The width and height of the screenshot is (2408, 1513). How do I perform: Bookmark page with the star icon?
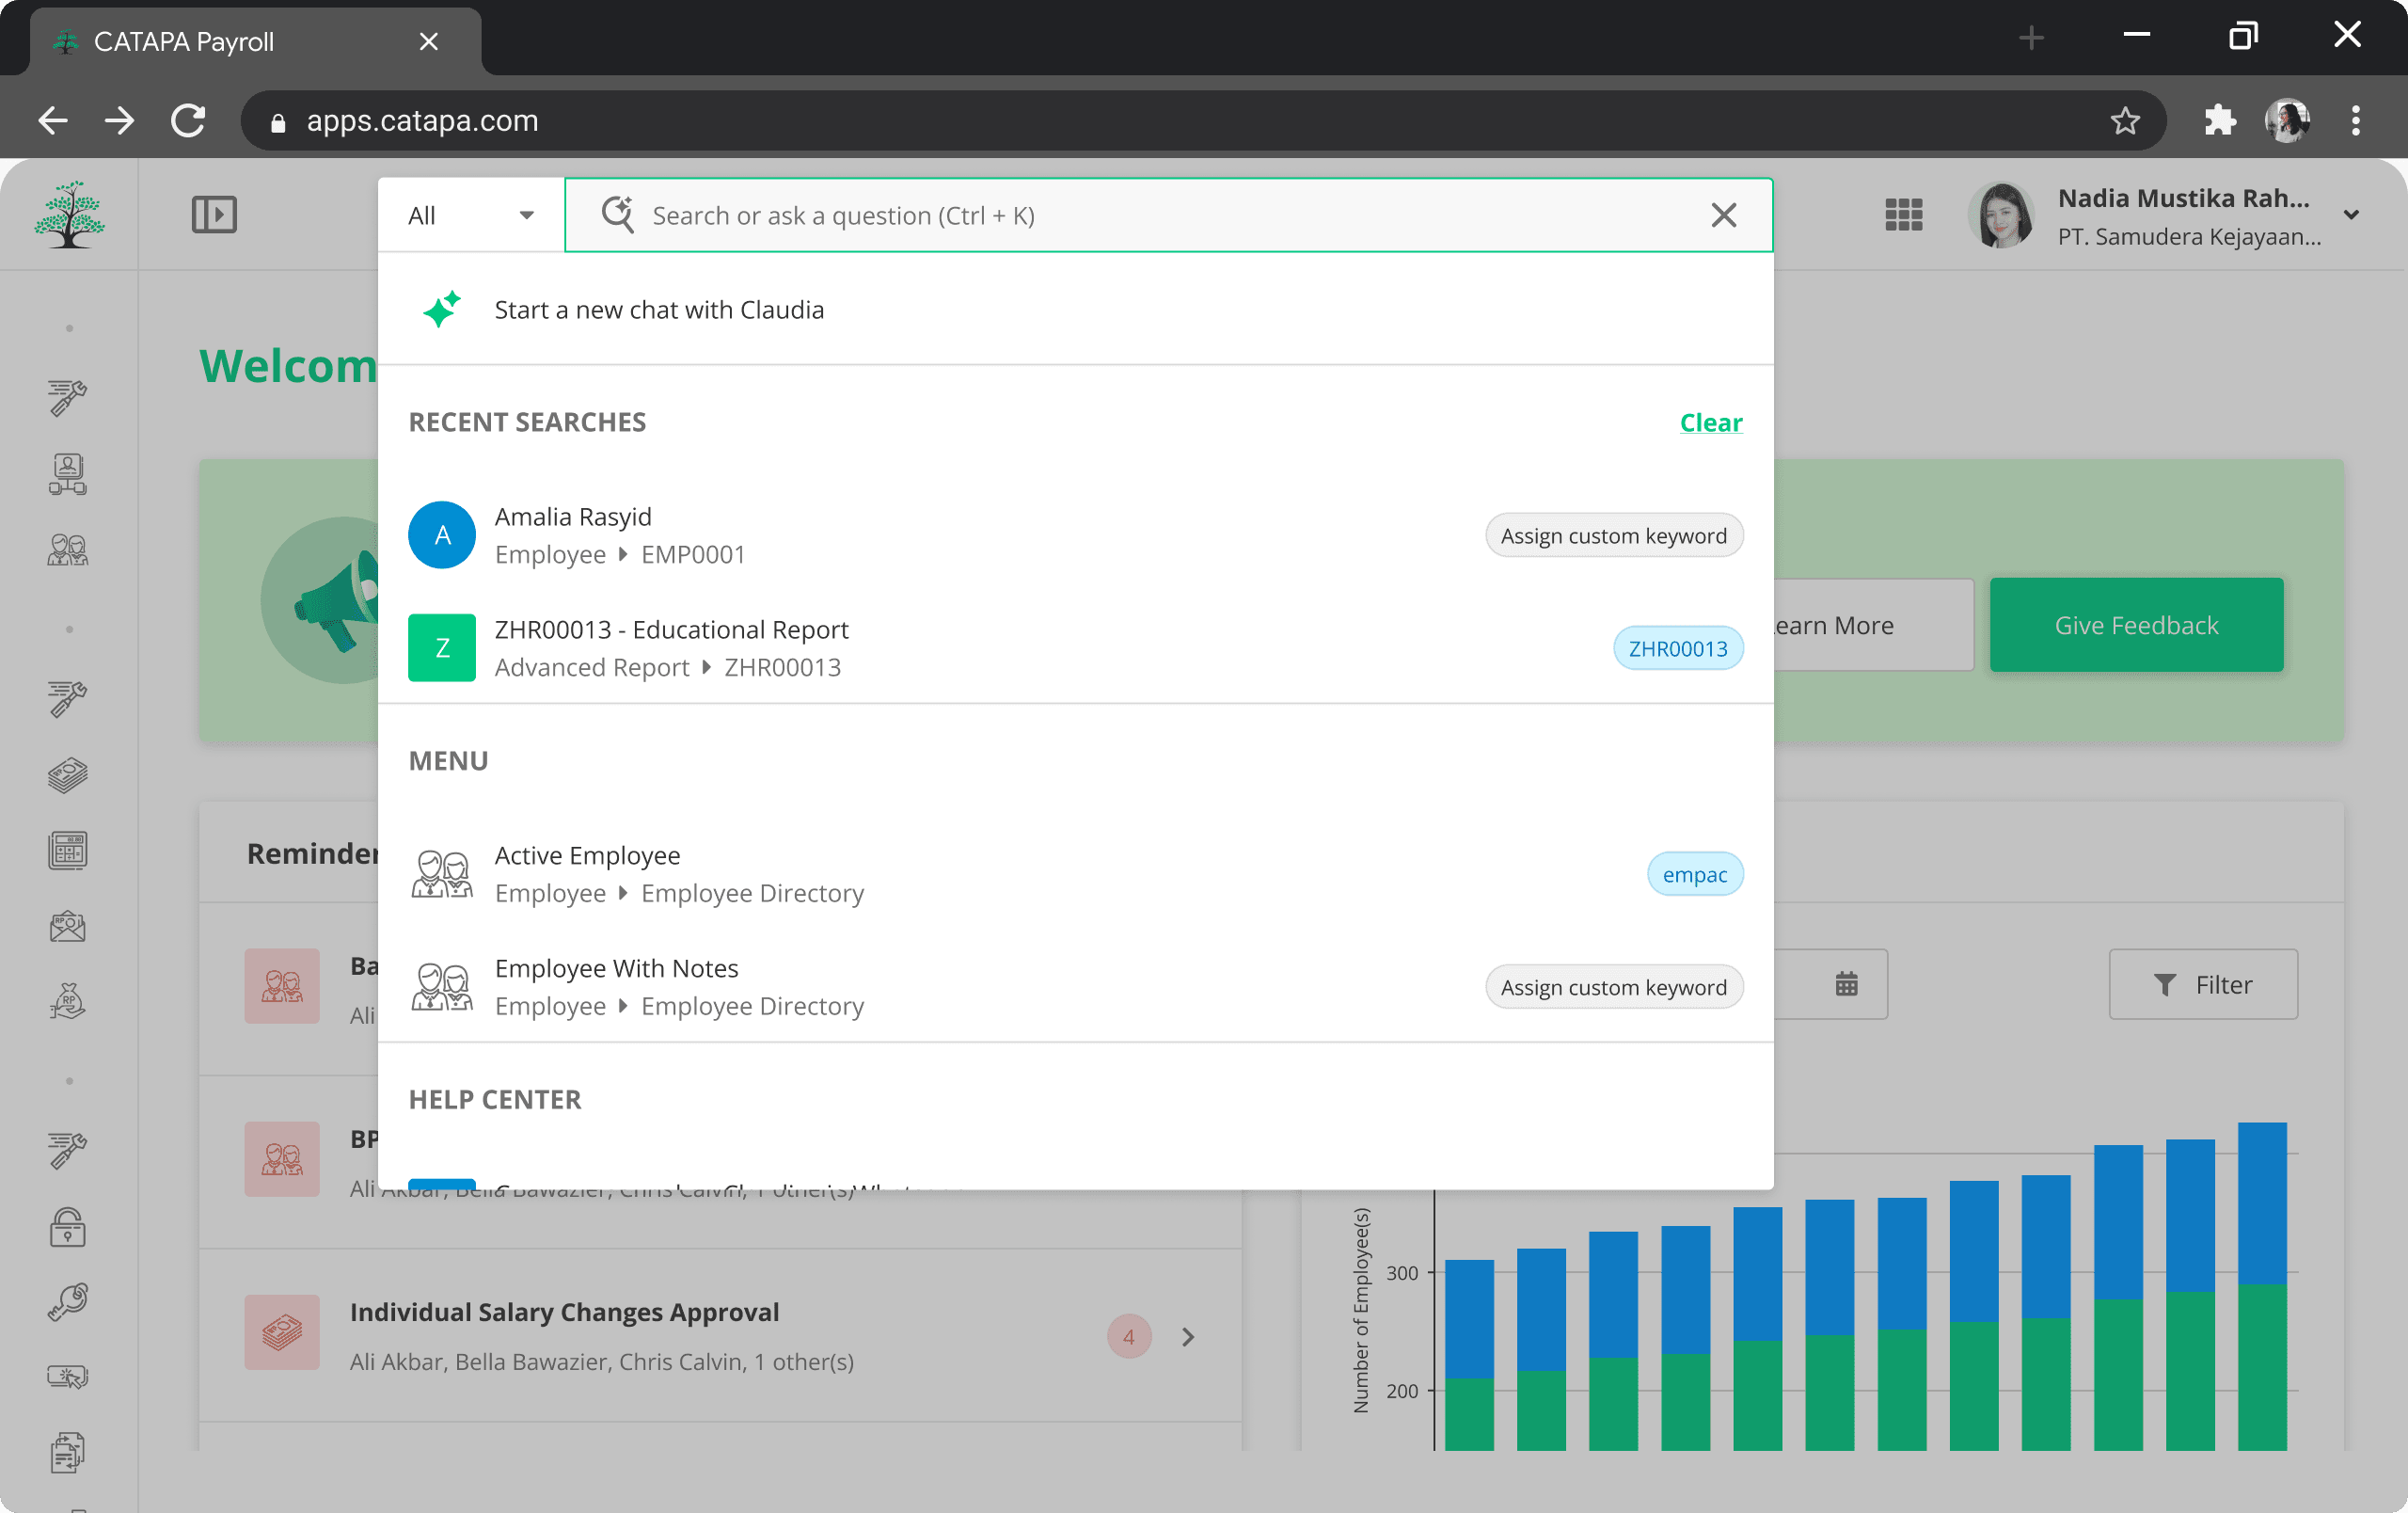coord(2124,121)
